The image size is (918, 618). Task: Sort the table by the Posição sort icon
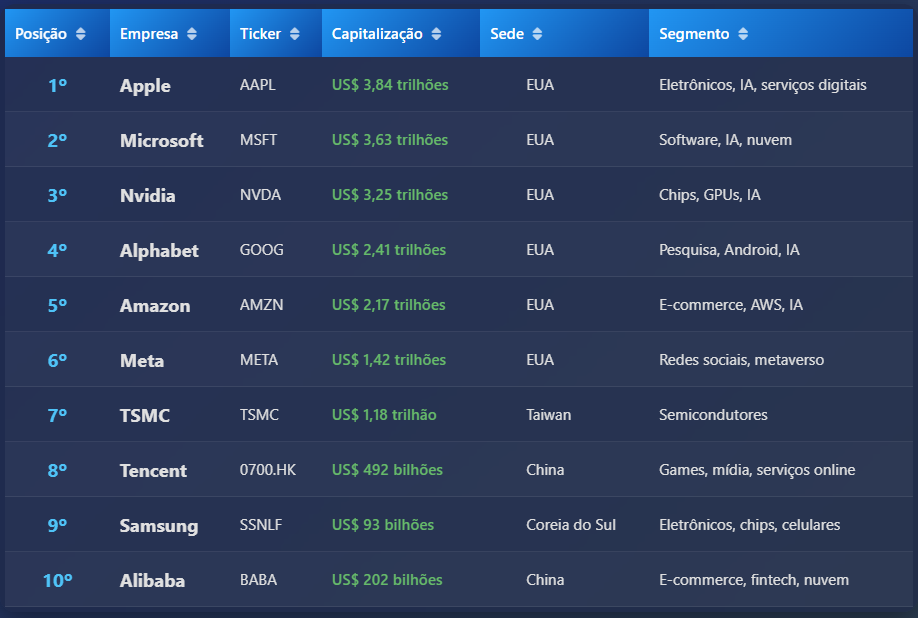[81, 34]
